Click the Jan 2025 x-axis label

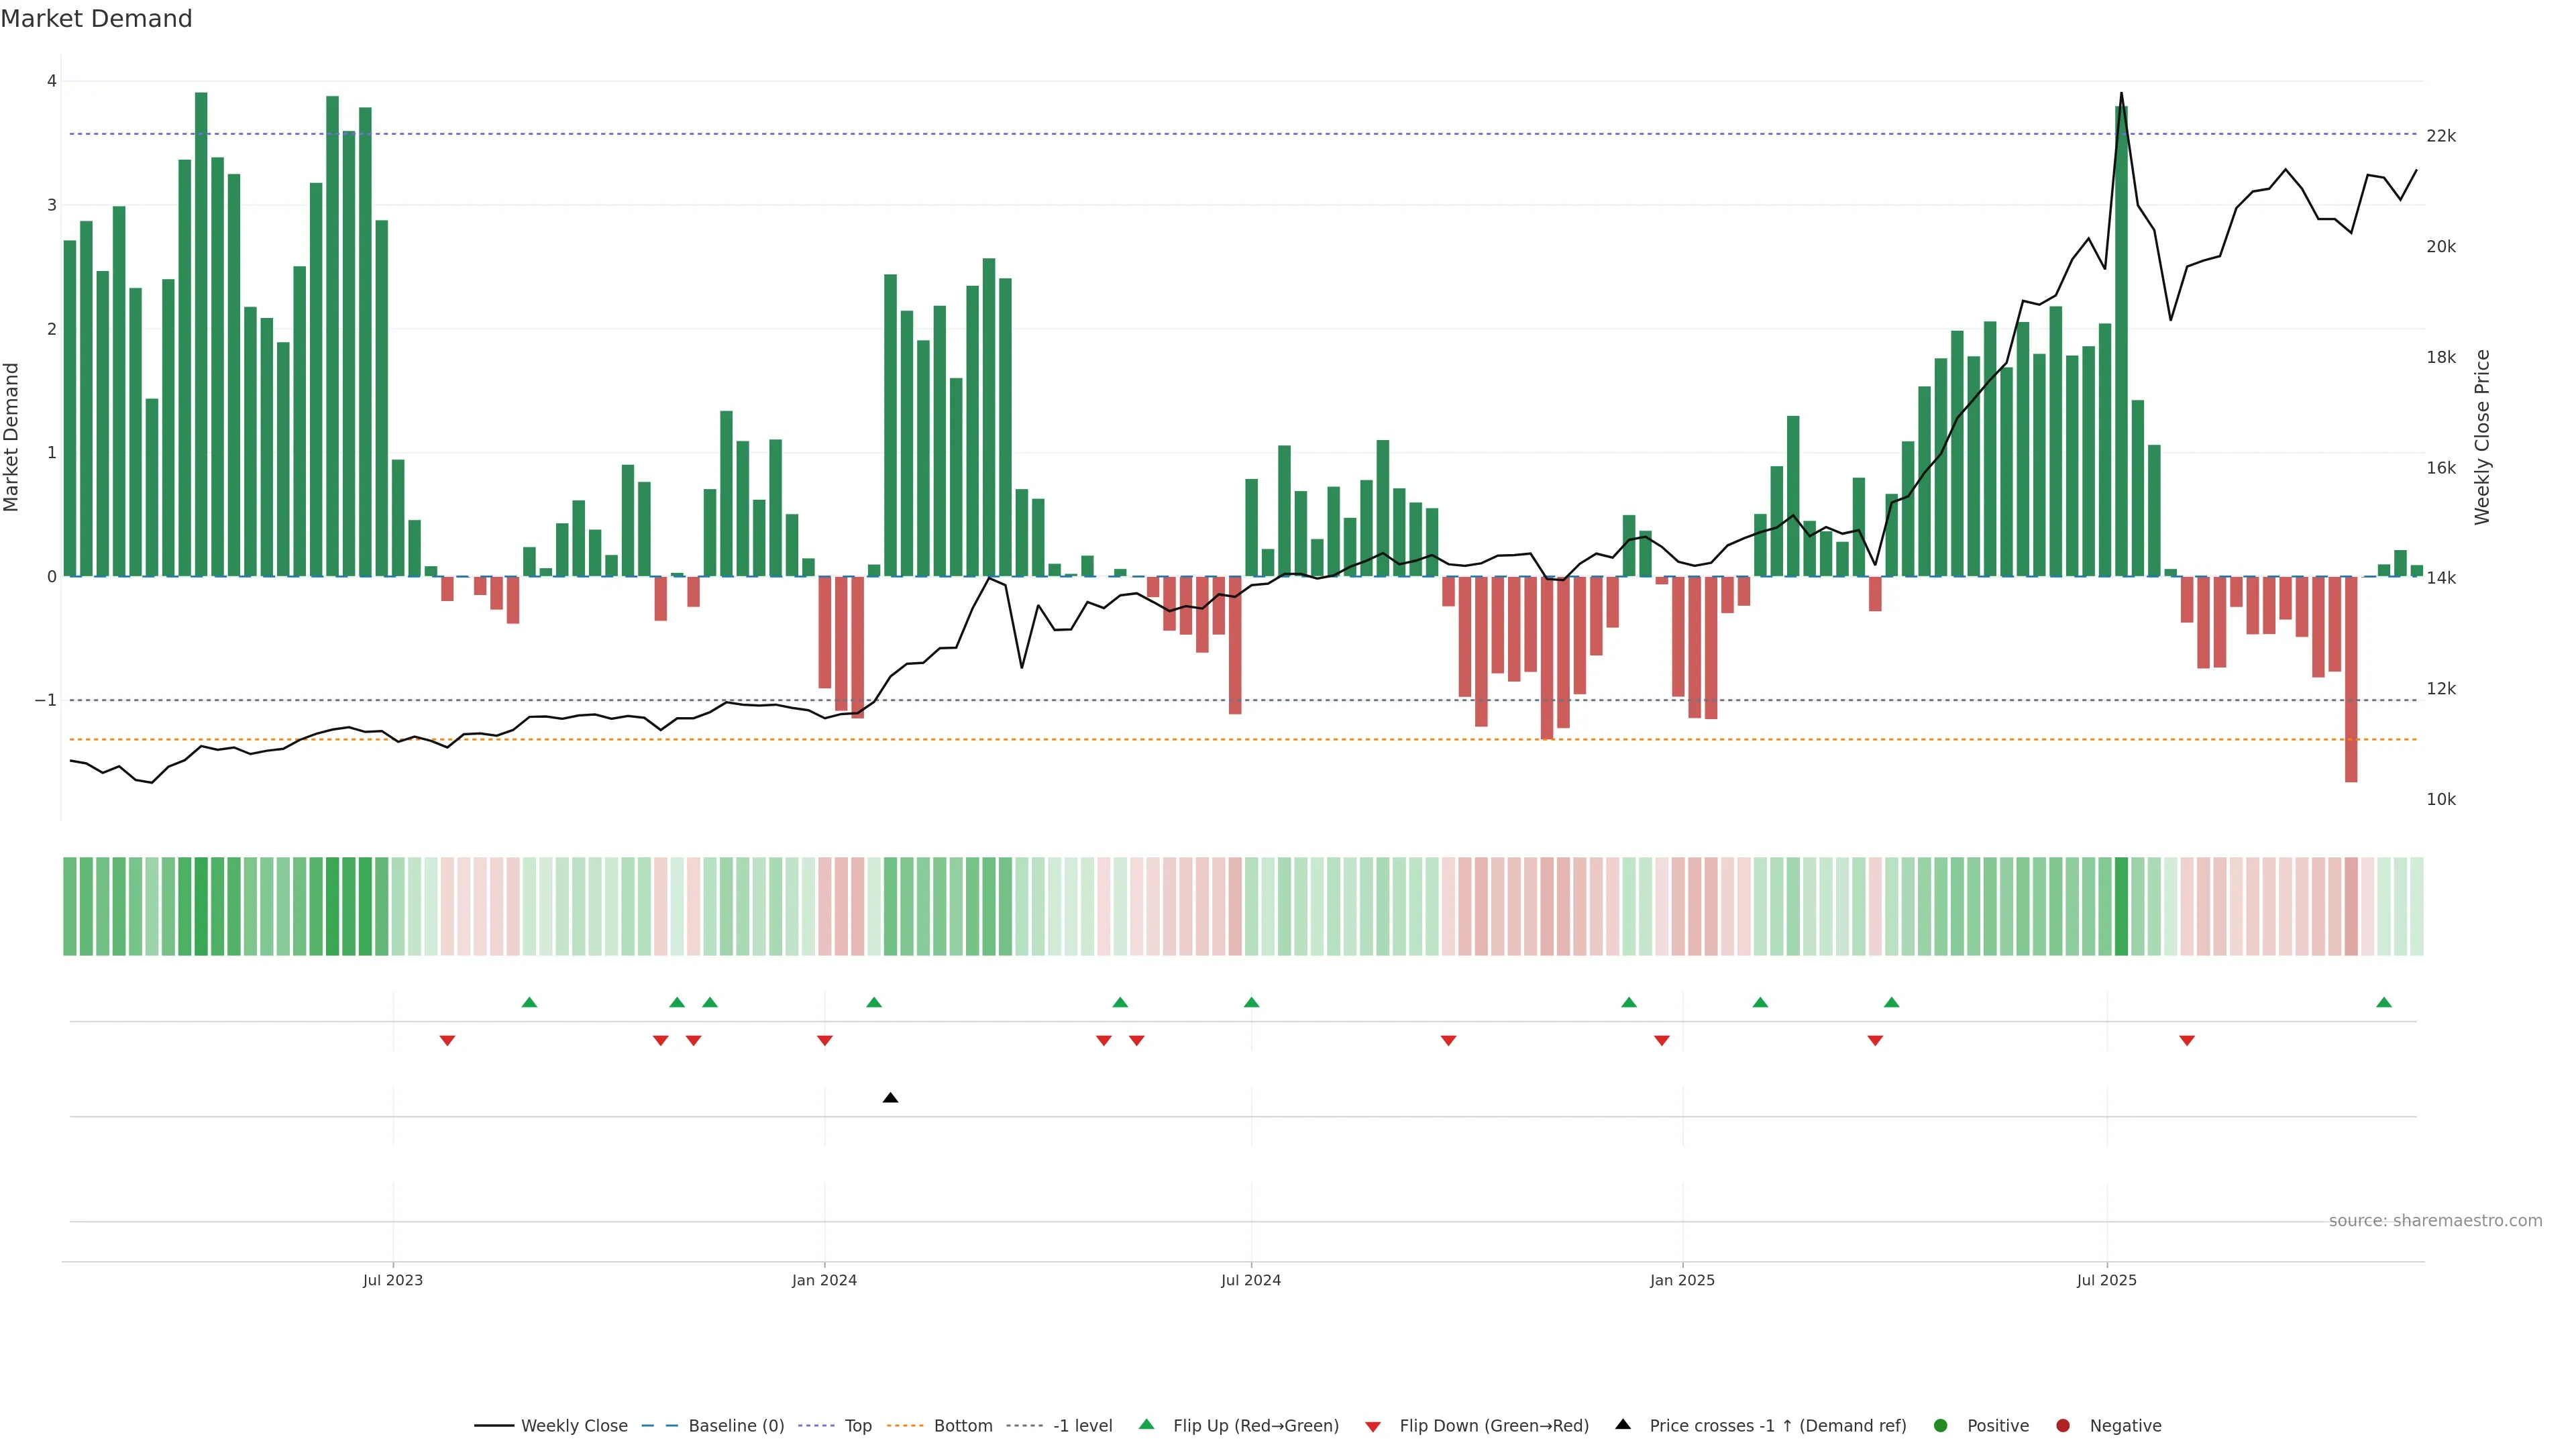click(x=1682, y=1280)
